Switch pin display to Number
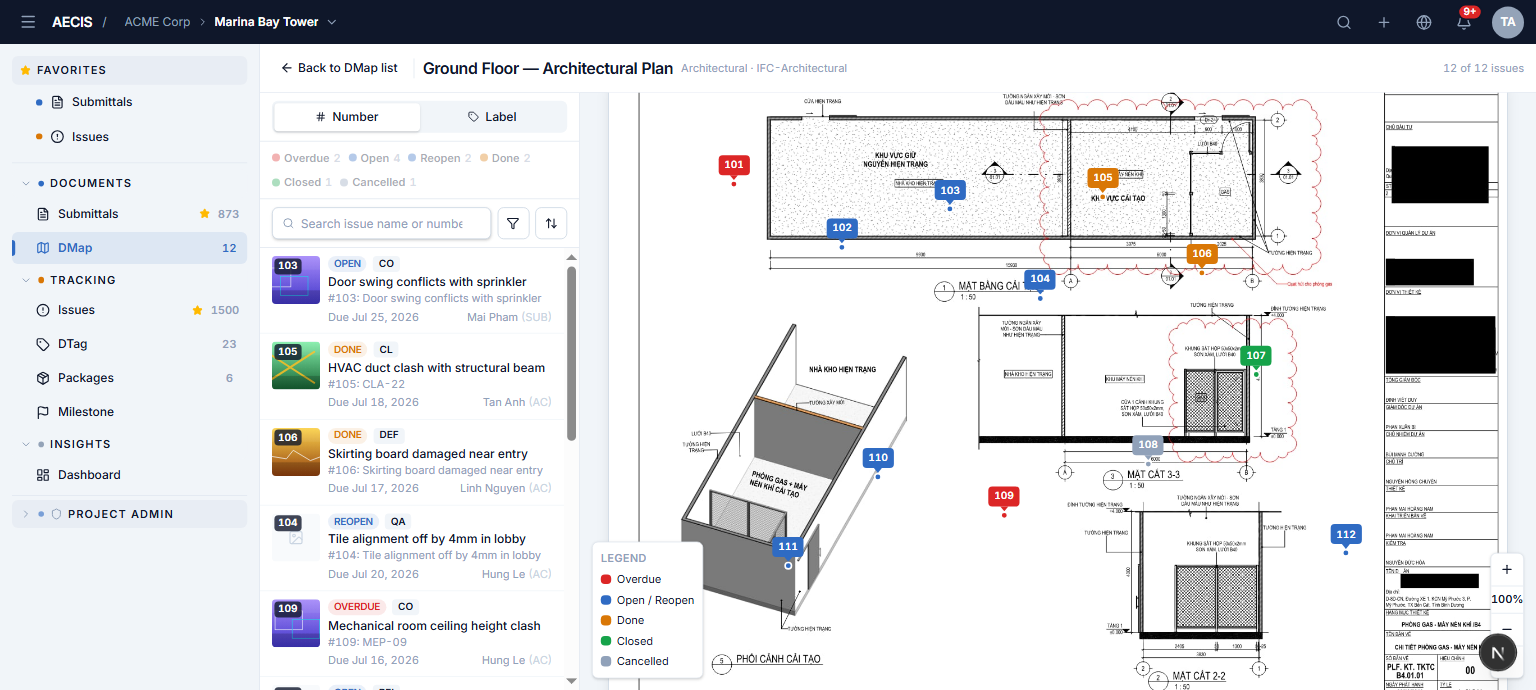 point(347,117)
